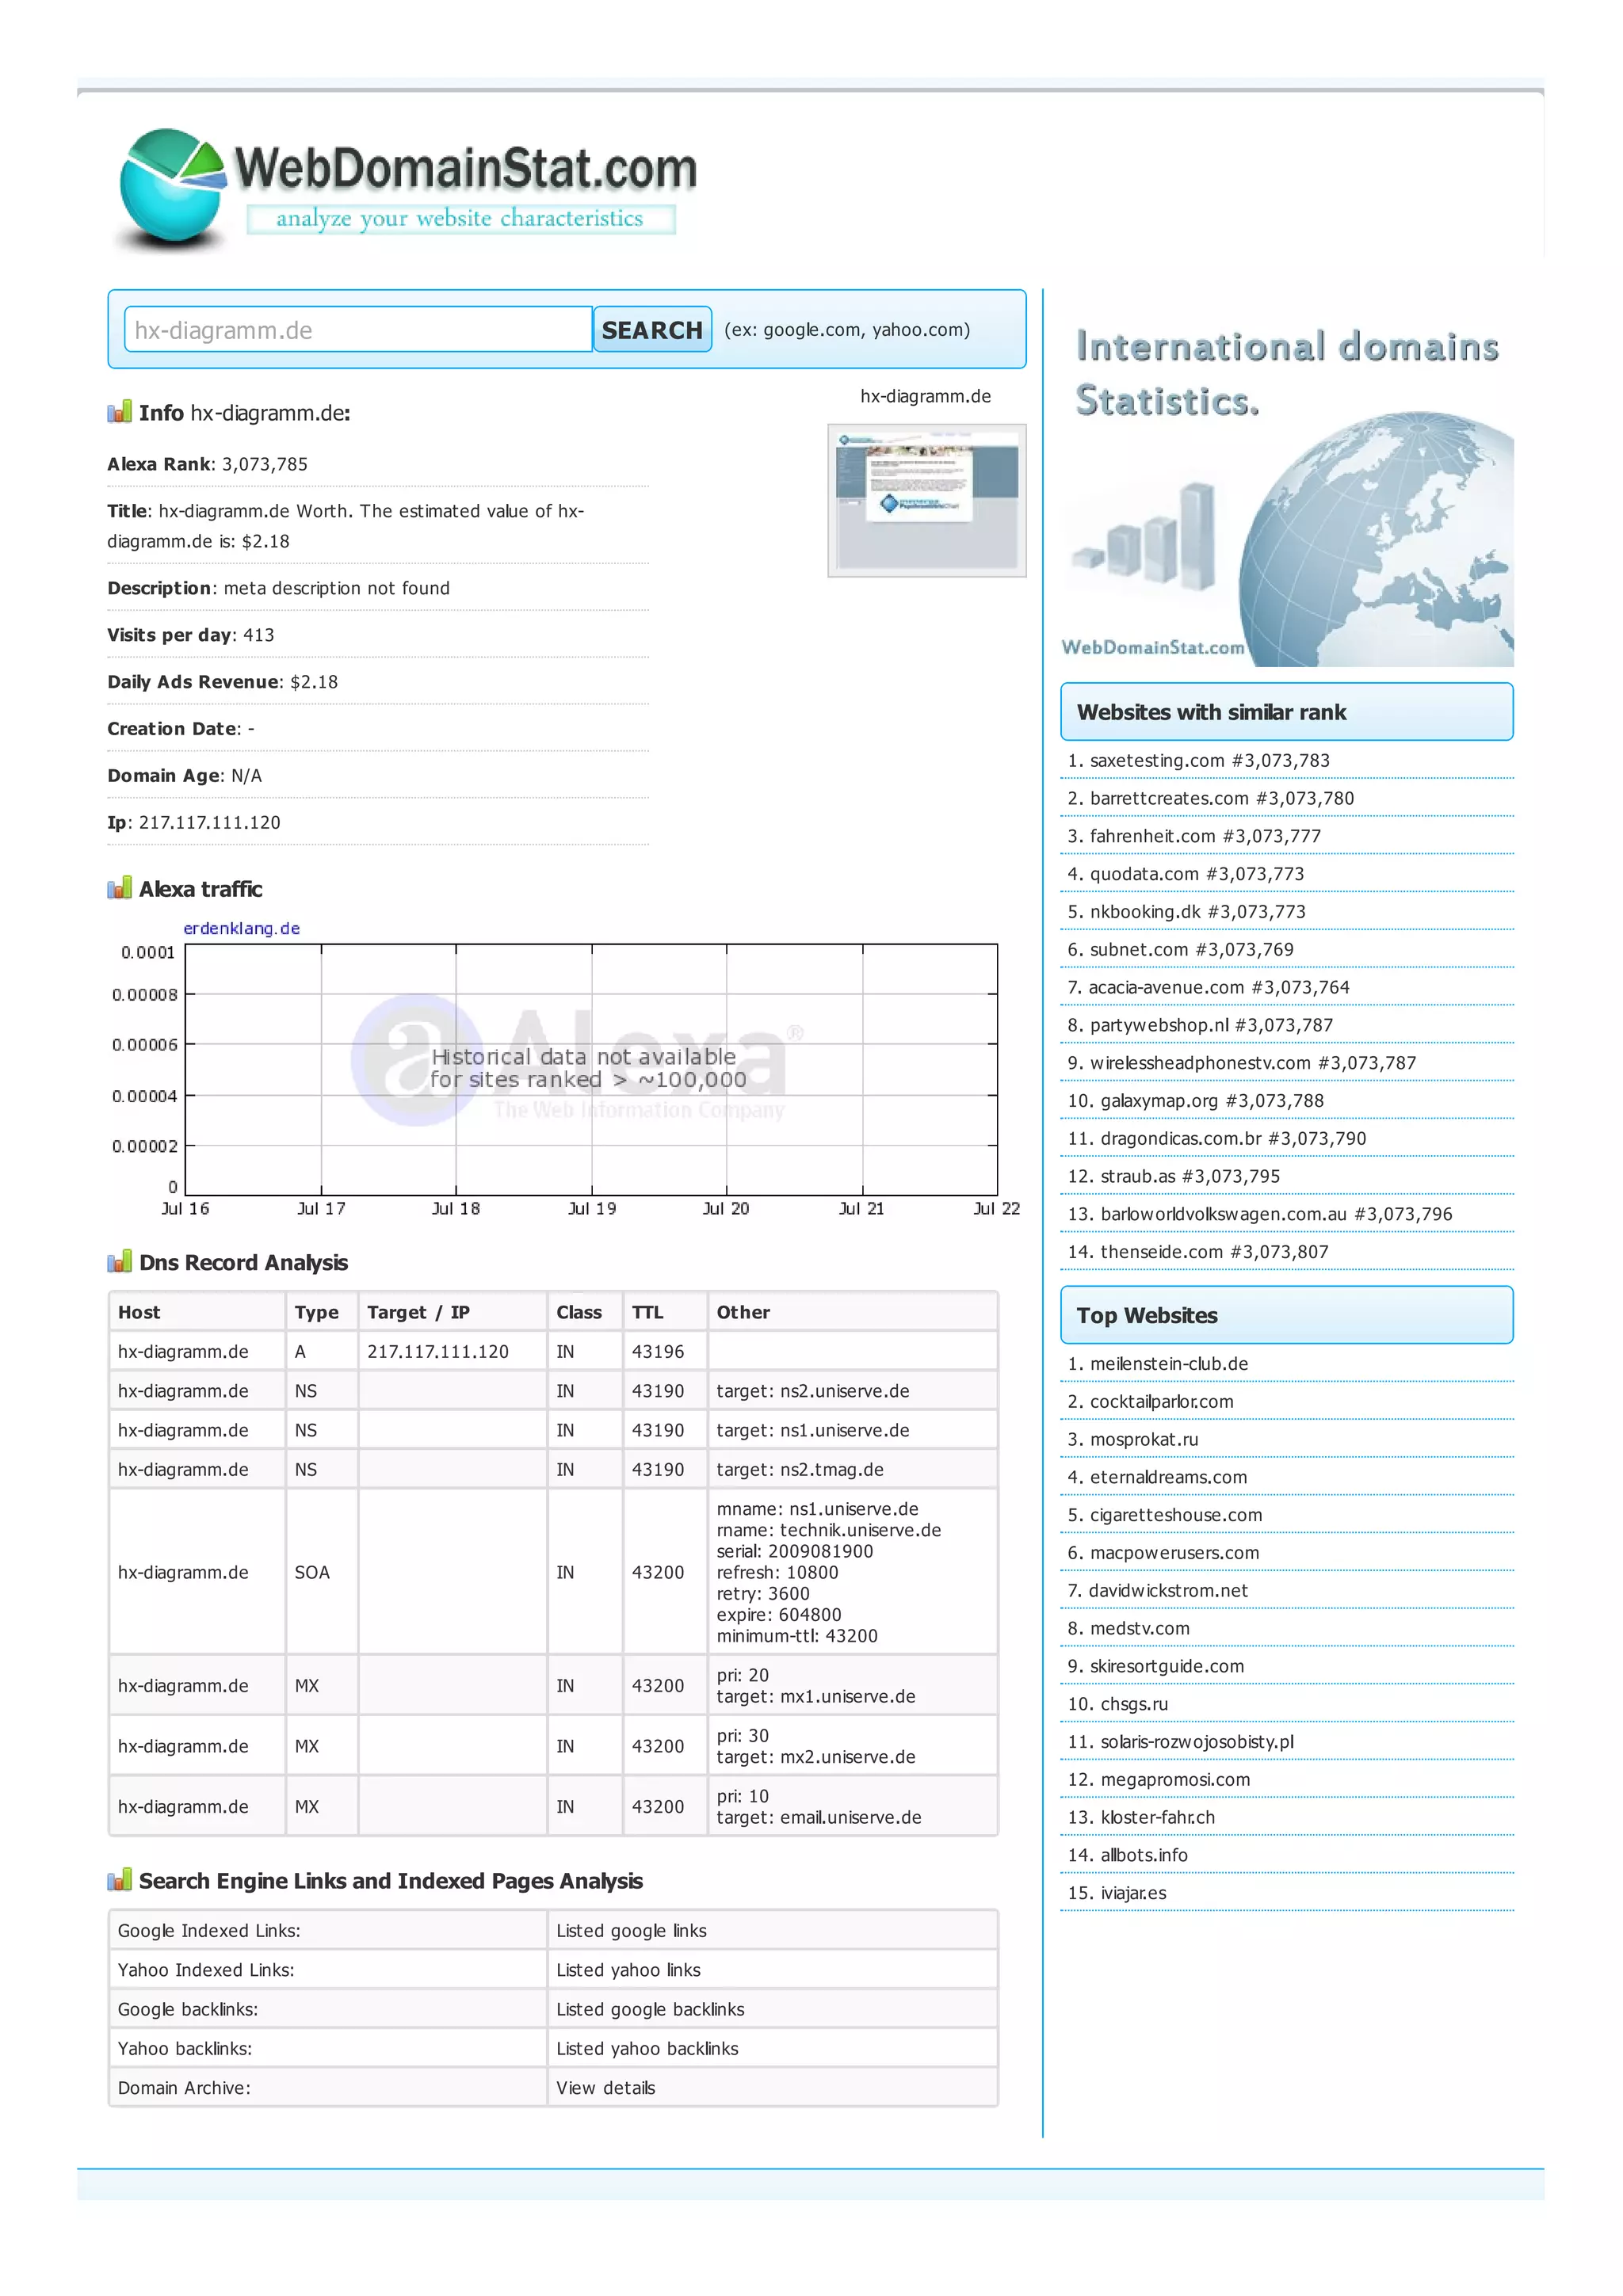Open allbots.info link

click(x=1144, y=1855)
